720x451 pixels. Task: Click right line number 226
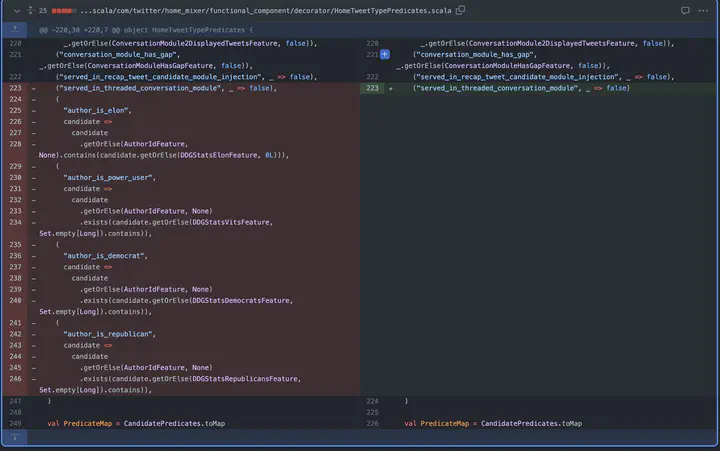coord(372,424)
